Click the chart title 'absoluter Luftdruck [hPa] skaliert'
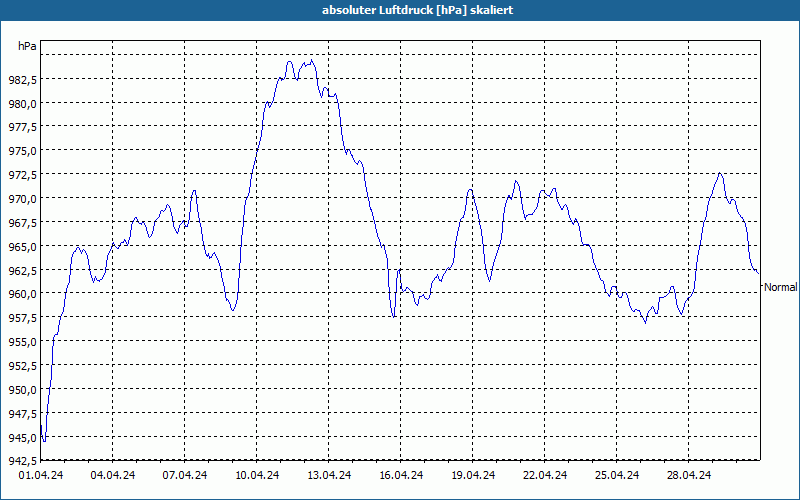This screenshot has width=800, height=500. click(x=417, y=10)
